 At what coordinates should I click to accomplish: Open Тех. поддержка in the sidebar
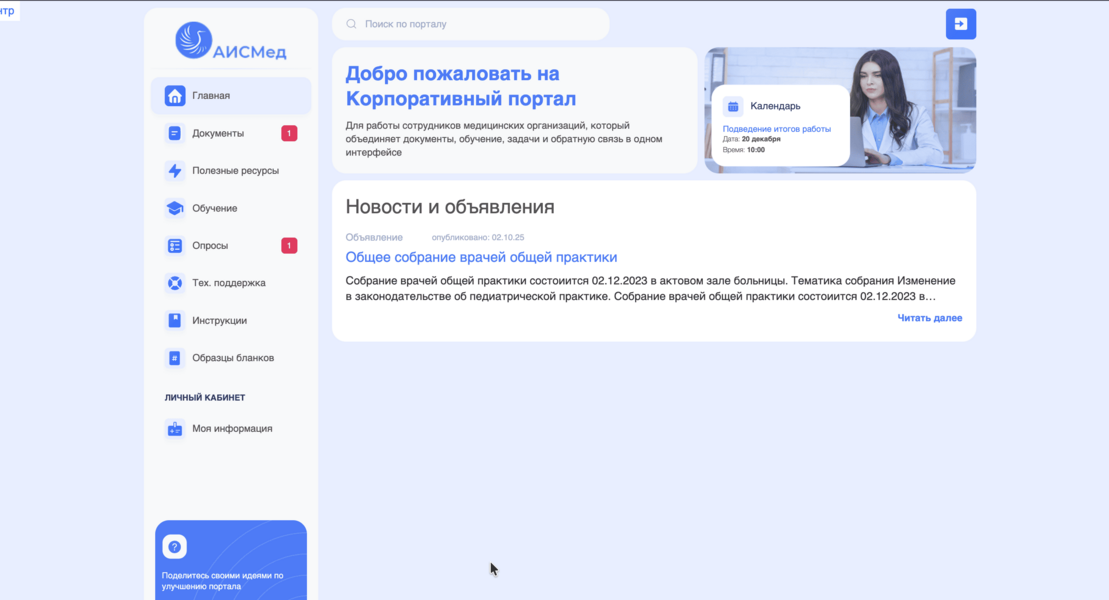(231, 283)
